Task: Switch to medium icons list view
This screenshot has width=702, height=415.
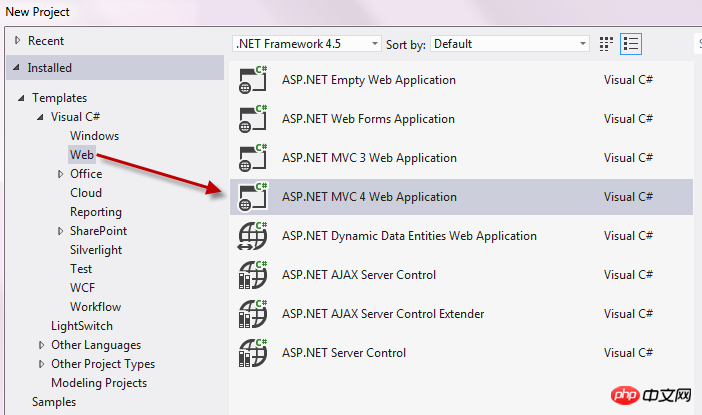Action: coord(631,44)
